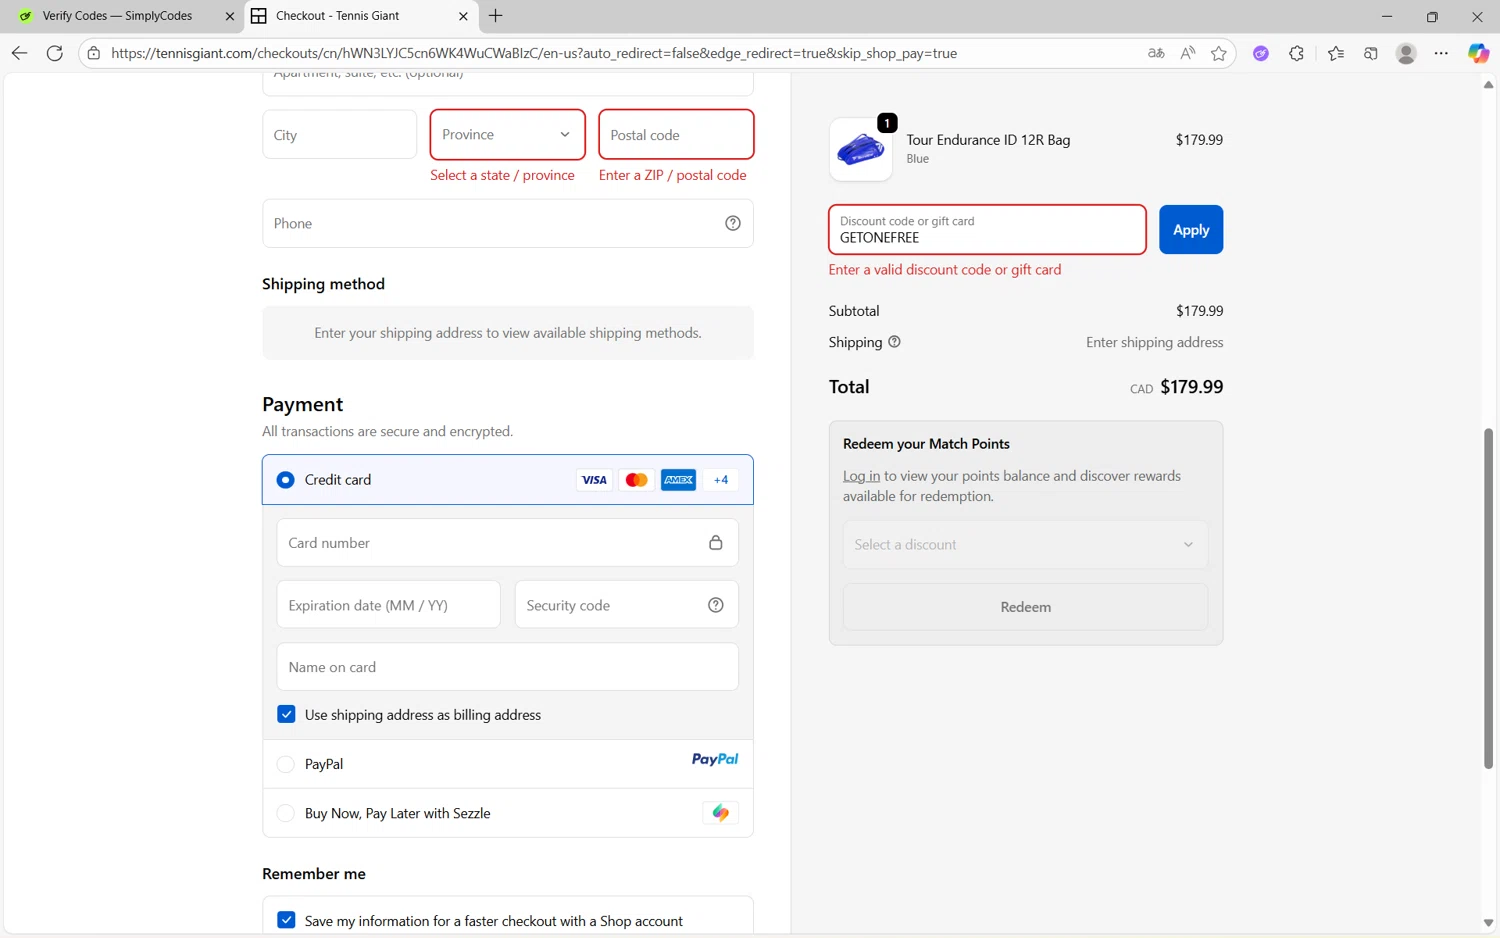Open read aloud icon in address bar
Screen dimensions: 1500x938
pyautogui.click(x=1187, y=53)
